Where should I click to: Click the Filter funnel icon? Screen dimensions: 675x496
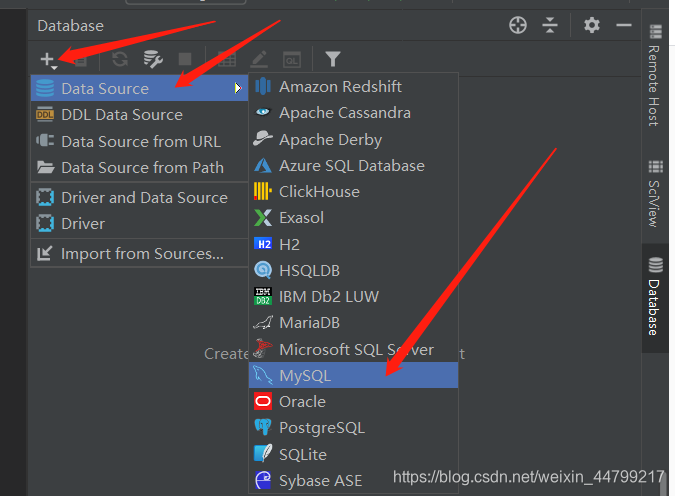(333, 59)
